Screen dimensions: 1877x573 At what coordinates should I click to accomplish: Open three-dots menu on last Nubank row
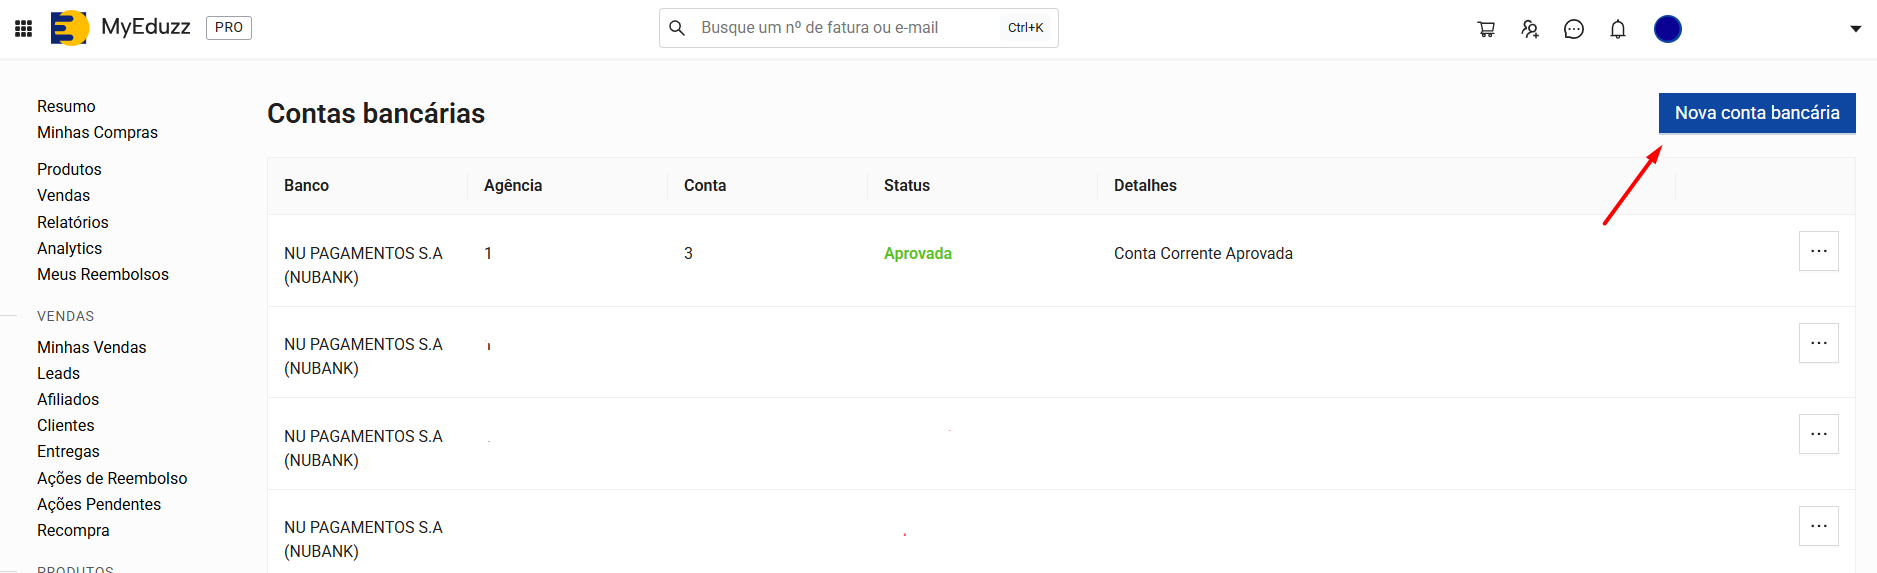[1818, 526]
